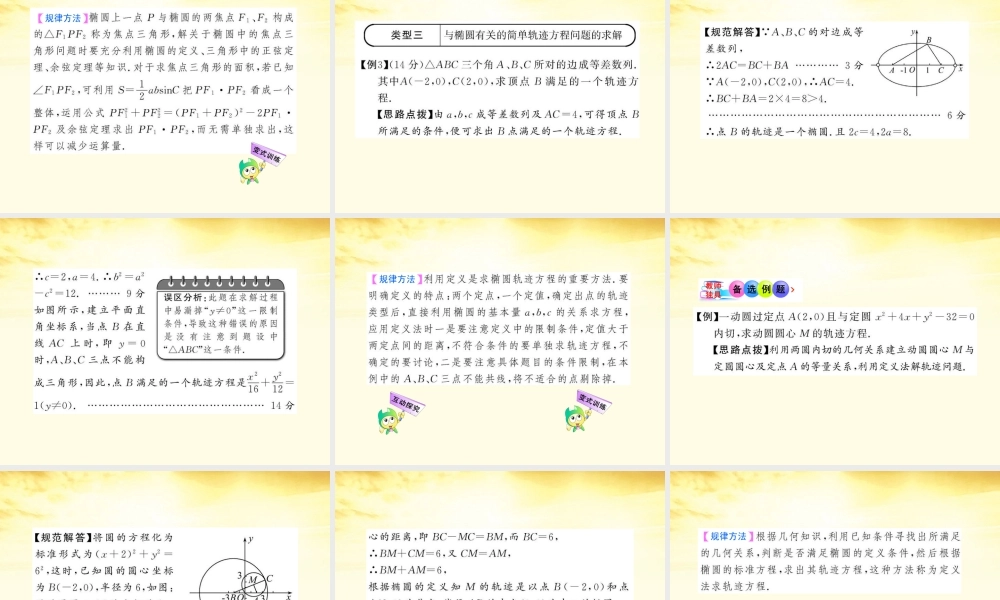
Task: Click the 【规律方法】 label before 利用定义
Action: [x=396, y=279]
